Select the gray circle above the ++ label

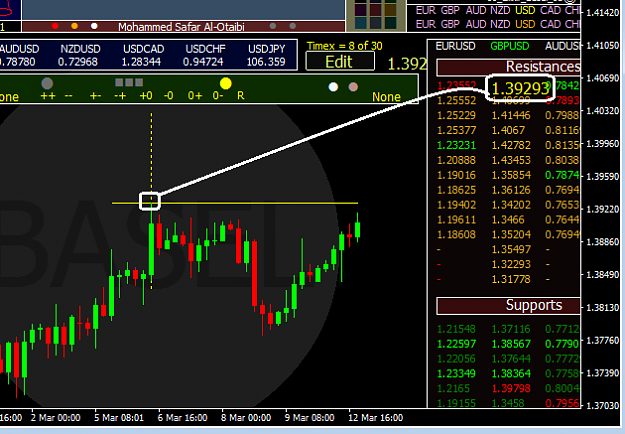(47, 83)
